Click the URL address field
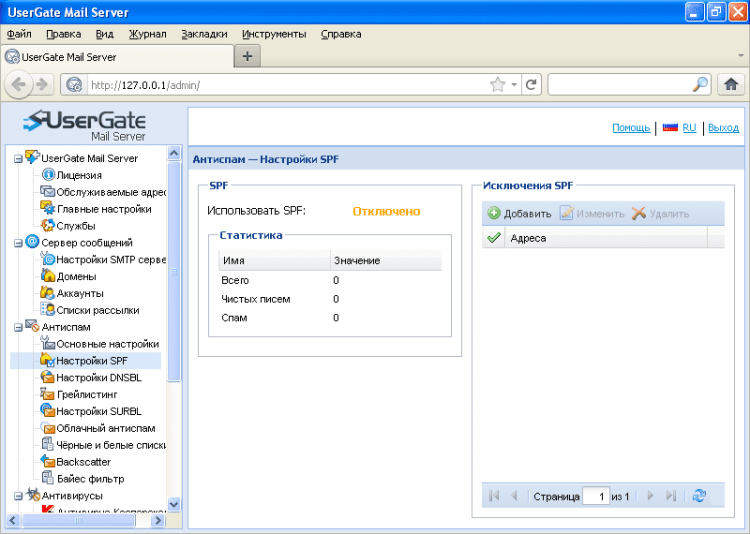The image size is (750, 534). point(287,85)
